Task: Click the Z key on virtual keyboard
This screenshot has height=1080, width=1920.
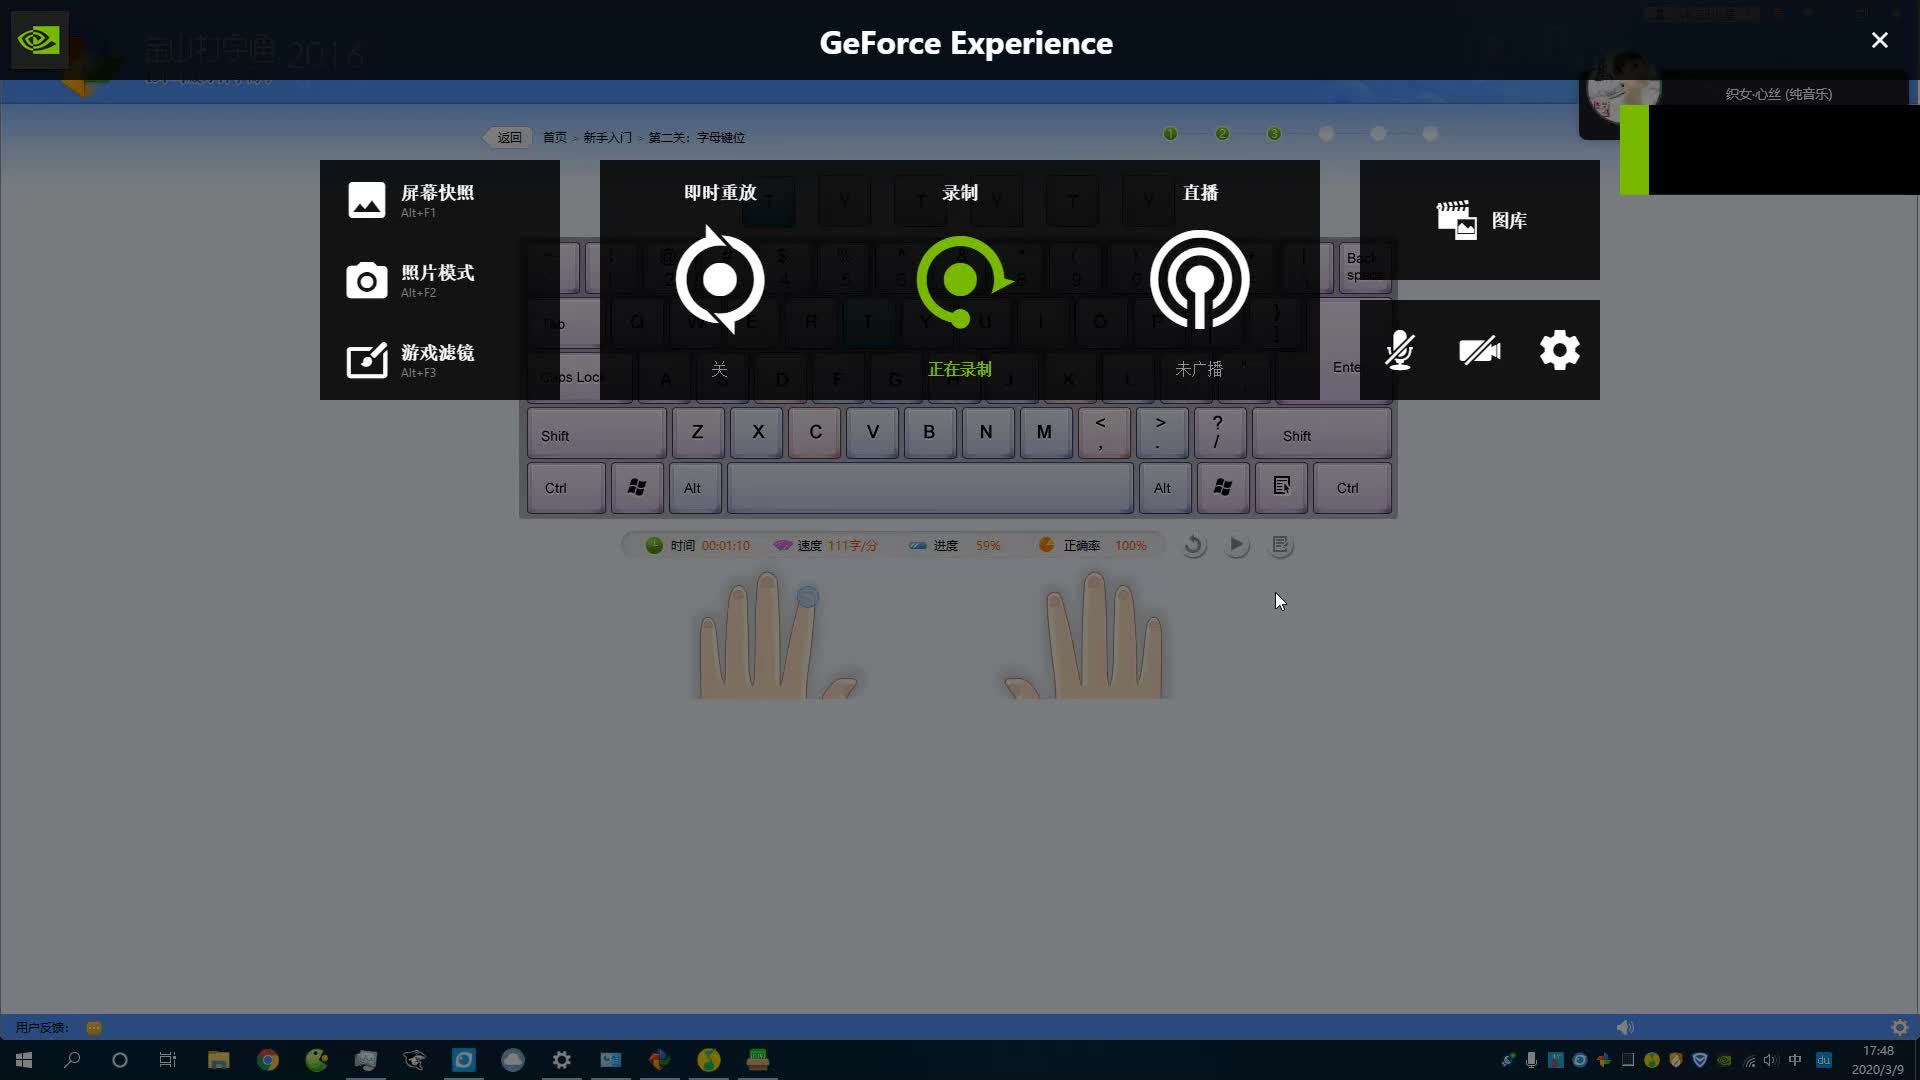Action: [698, 432]
